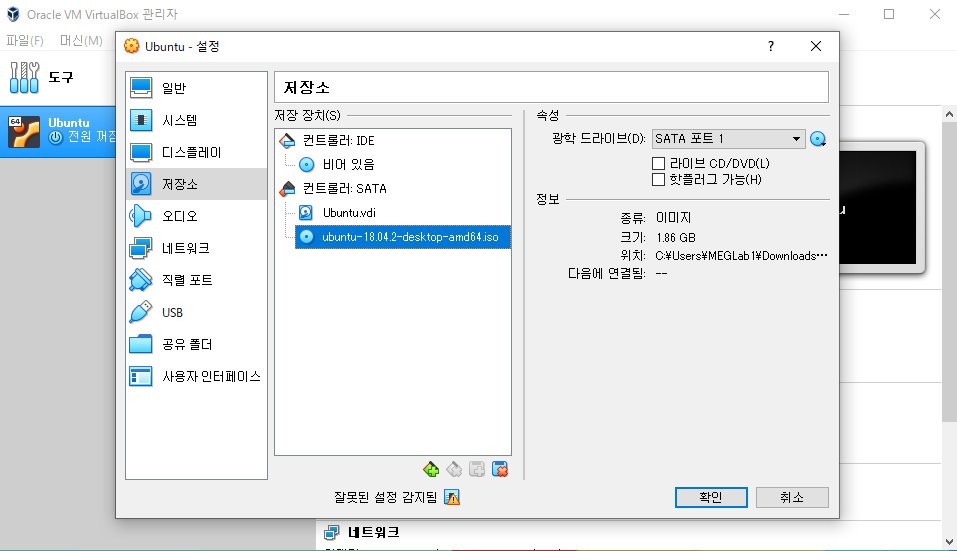The image size is (957, 551).
Task: Click the help question mark button
Action: (771, 46)
